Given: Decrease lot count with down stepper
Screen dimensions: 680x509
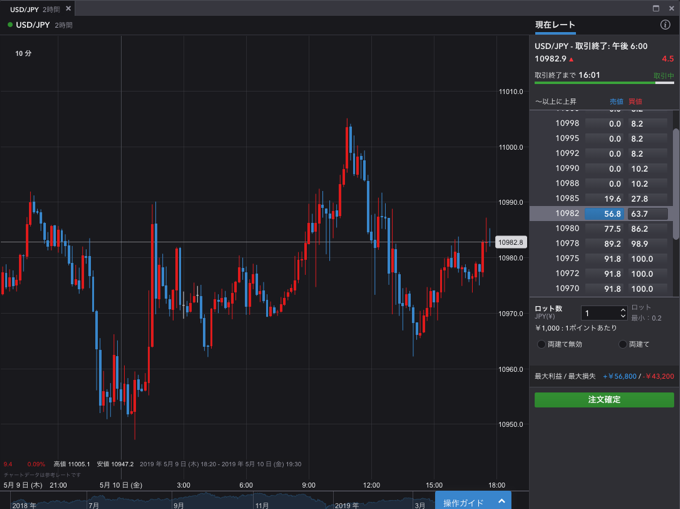Looking at the screenshot, I should point(623,316).
